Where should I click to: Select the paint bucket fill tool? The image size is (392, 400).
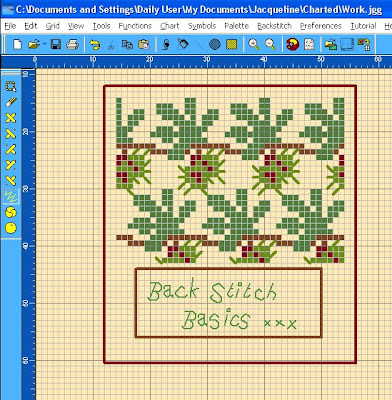click(183, 44)
